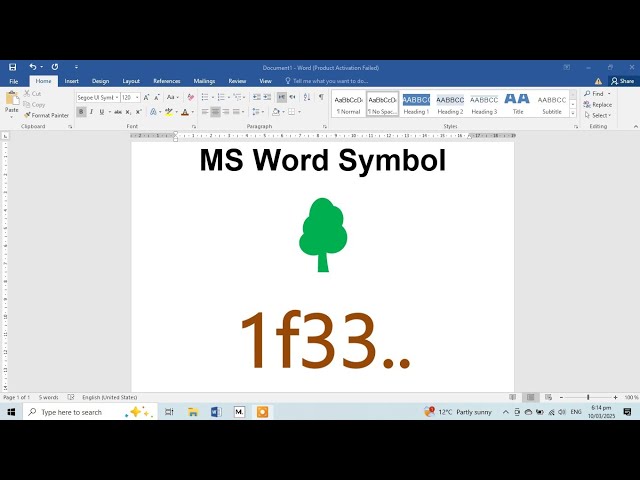Clear all formatting with the eraser icon
Image resolution: width=640 pixels, height=480 pixels.
pyautogui.click(x=191, y=98)
